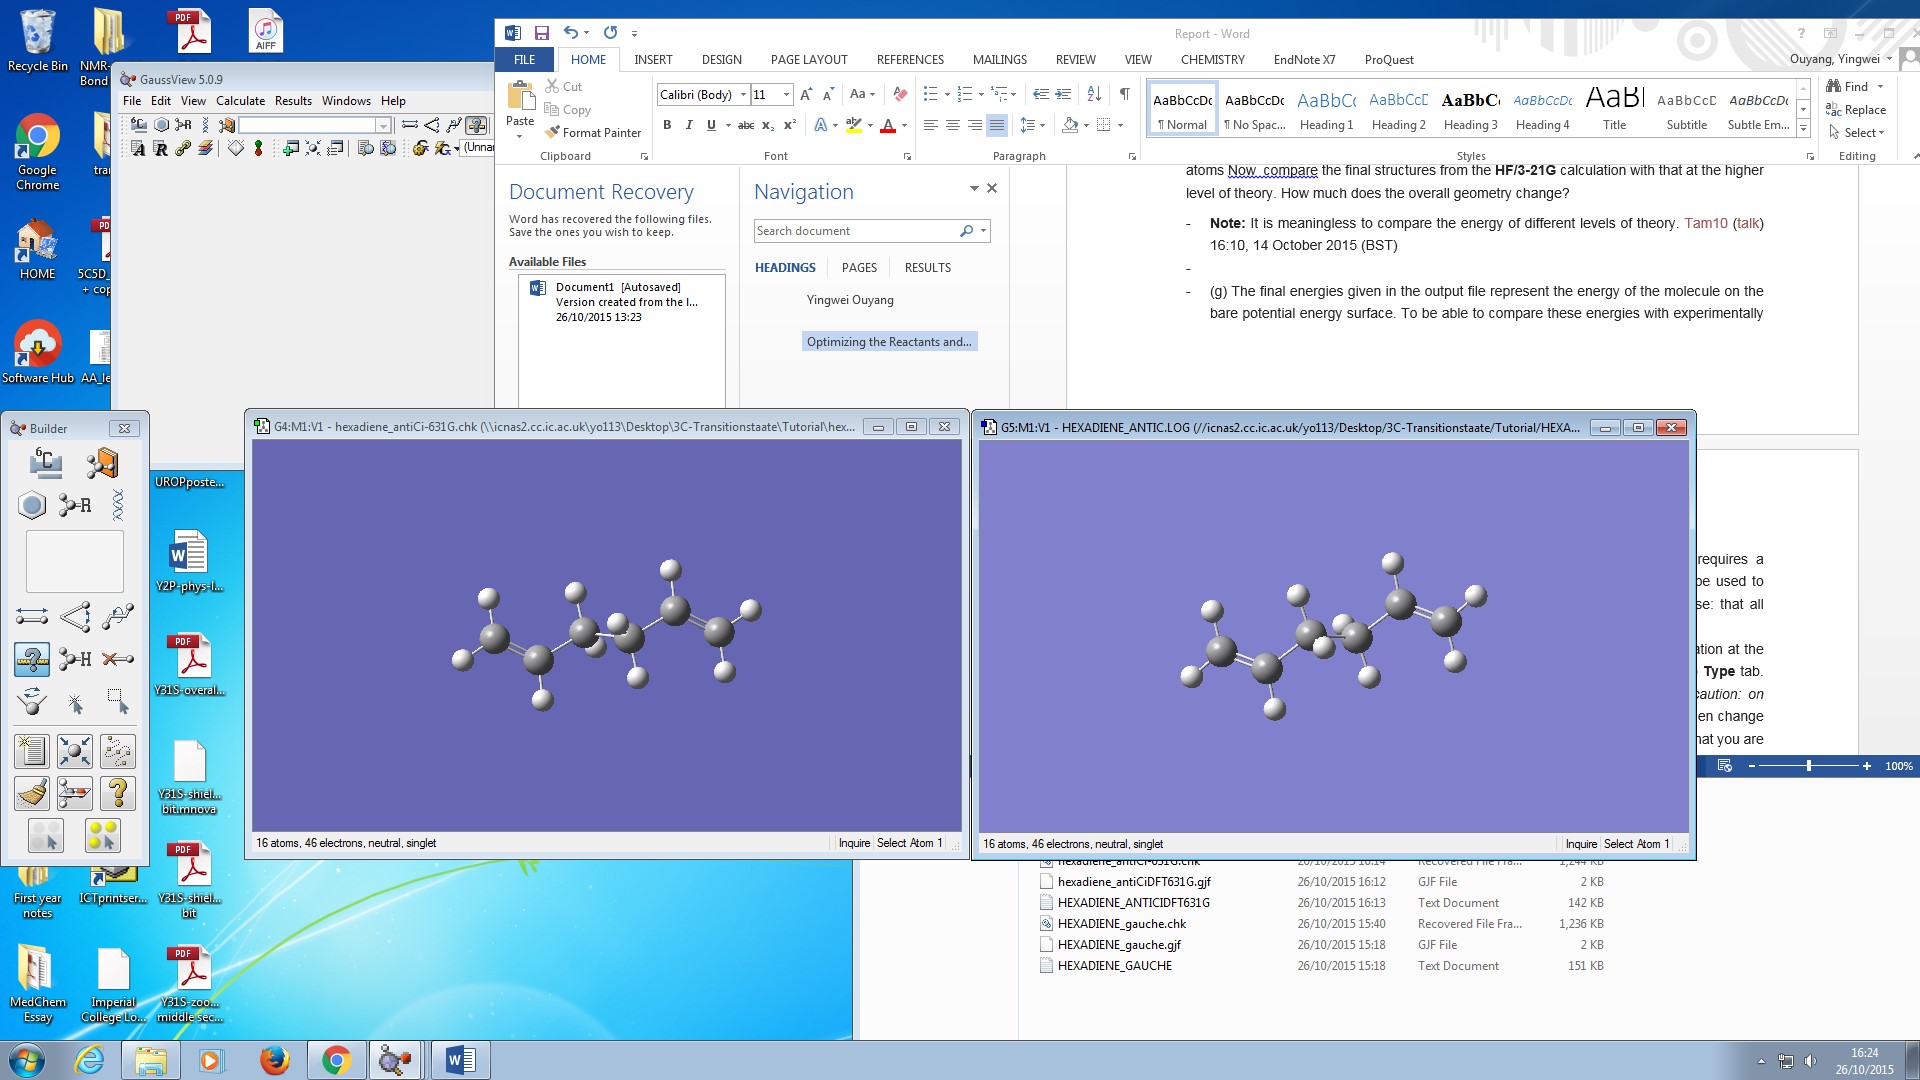
Task: Click the Format Painter button
Action: point(593,133)
